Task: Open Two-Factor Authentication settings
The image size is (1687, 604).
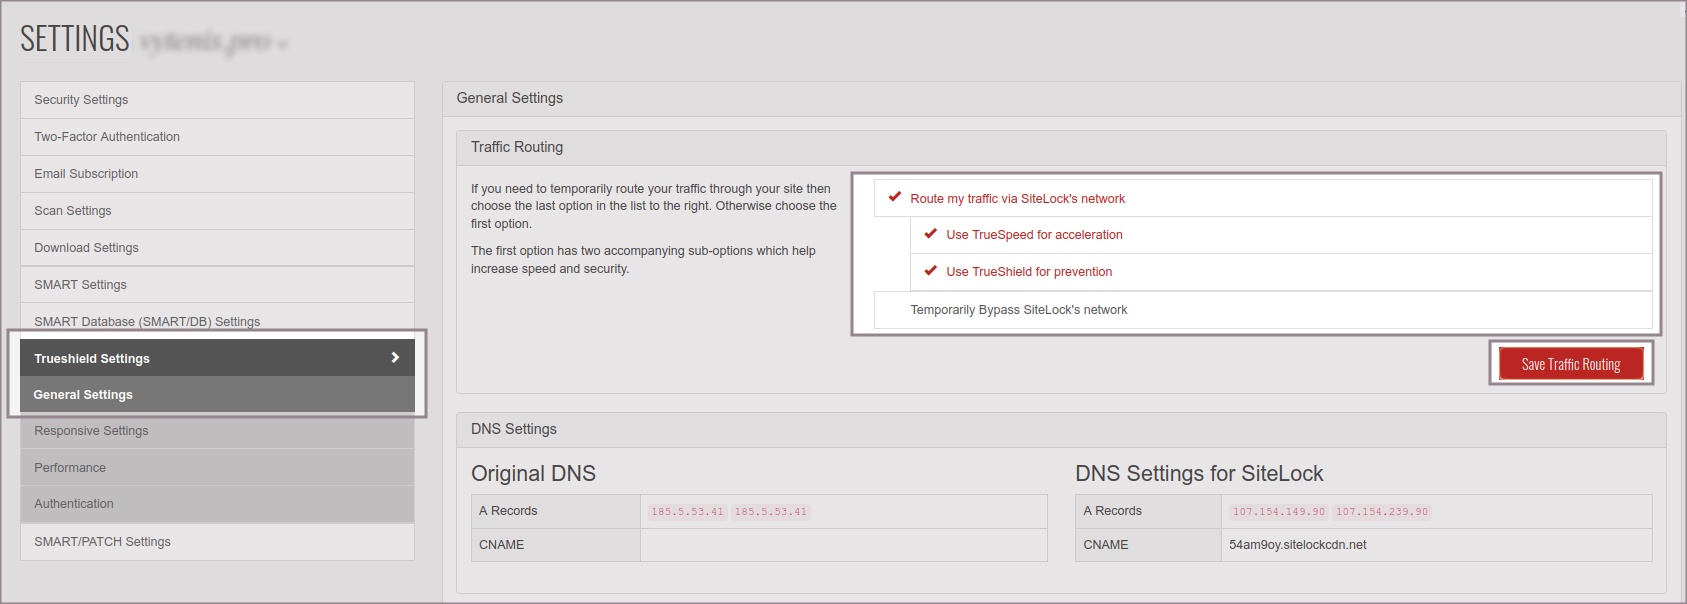Action: coord(107,137)
